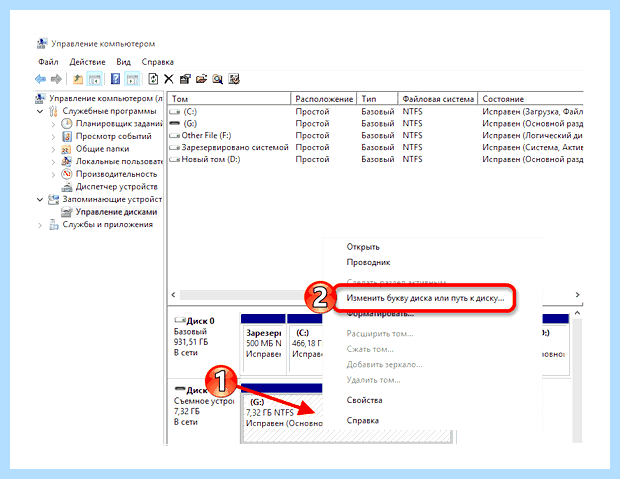
Task: Choose Свойства in the context menu
Action: coord(364,400)
